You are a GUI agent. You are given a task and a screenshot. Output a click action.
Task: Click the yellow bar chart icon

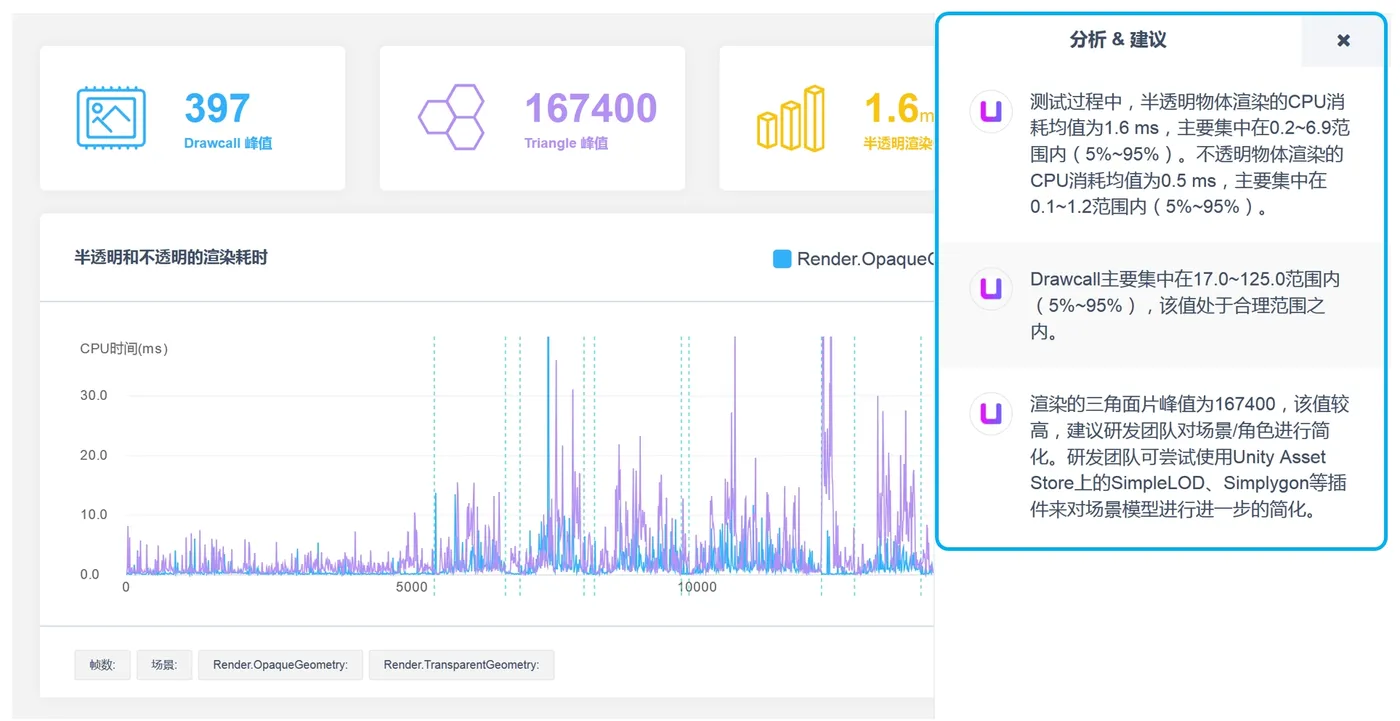tap(791, 118)
